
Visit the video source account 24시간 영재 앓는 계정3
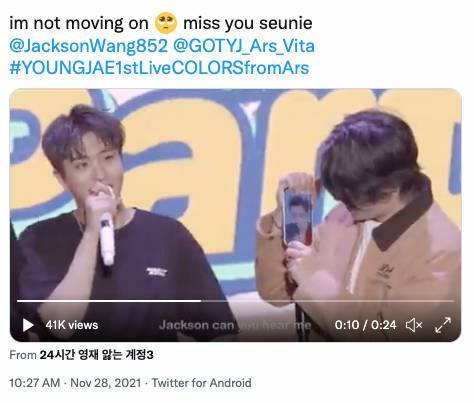tap(97, 355)
